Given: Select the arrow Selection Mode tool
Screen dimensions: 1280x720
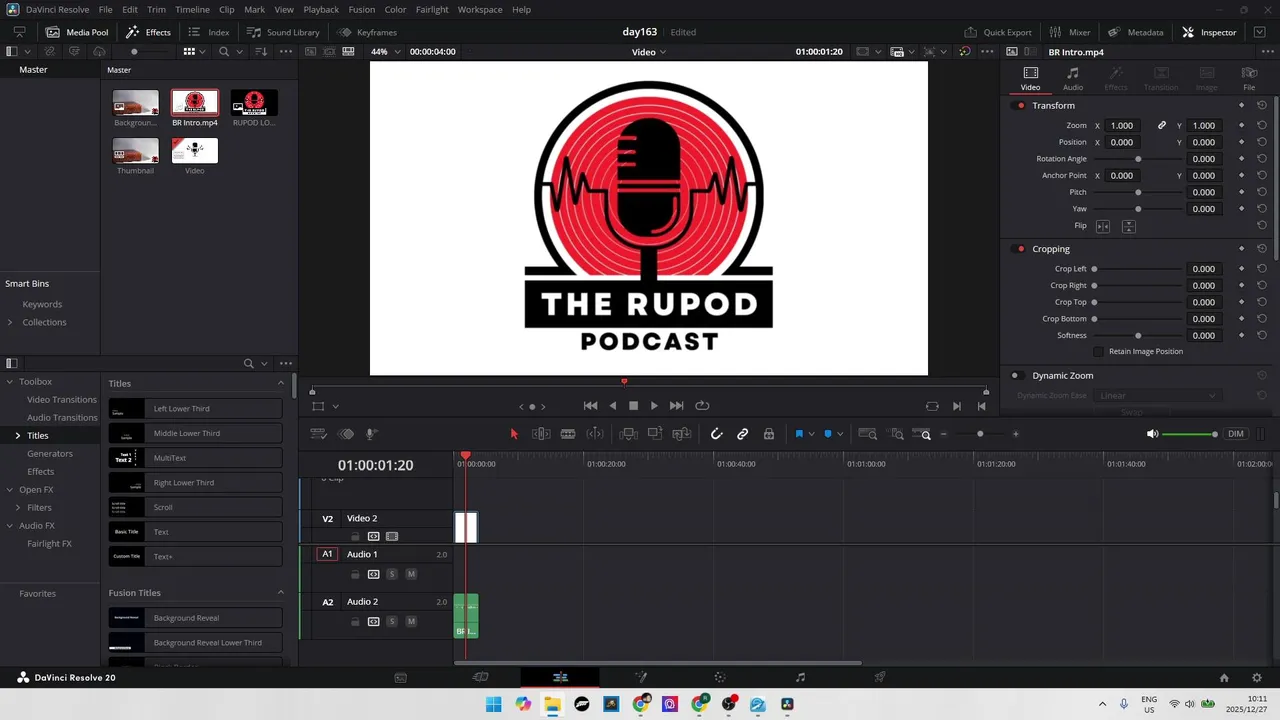Looking at the screenshot, I should (514, 434).
